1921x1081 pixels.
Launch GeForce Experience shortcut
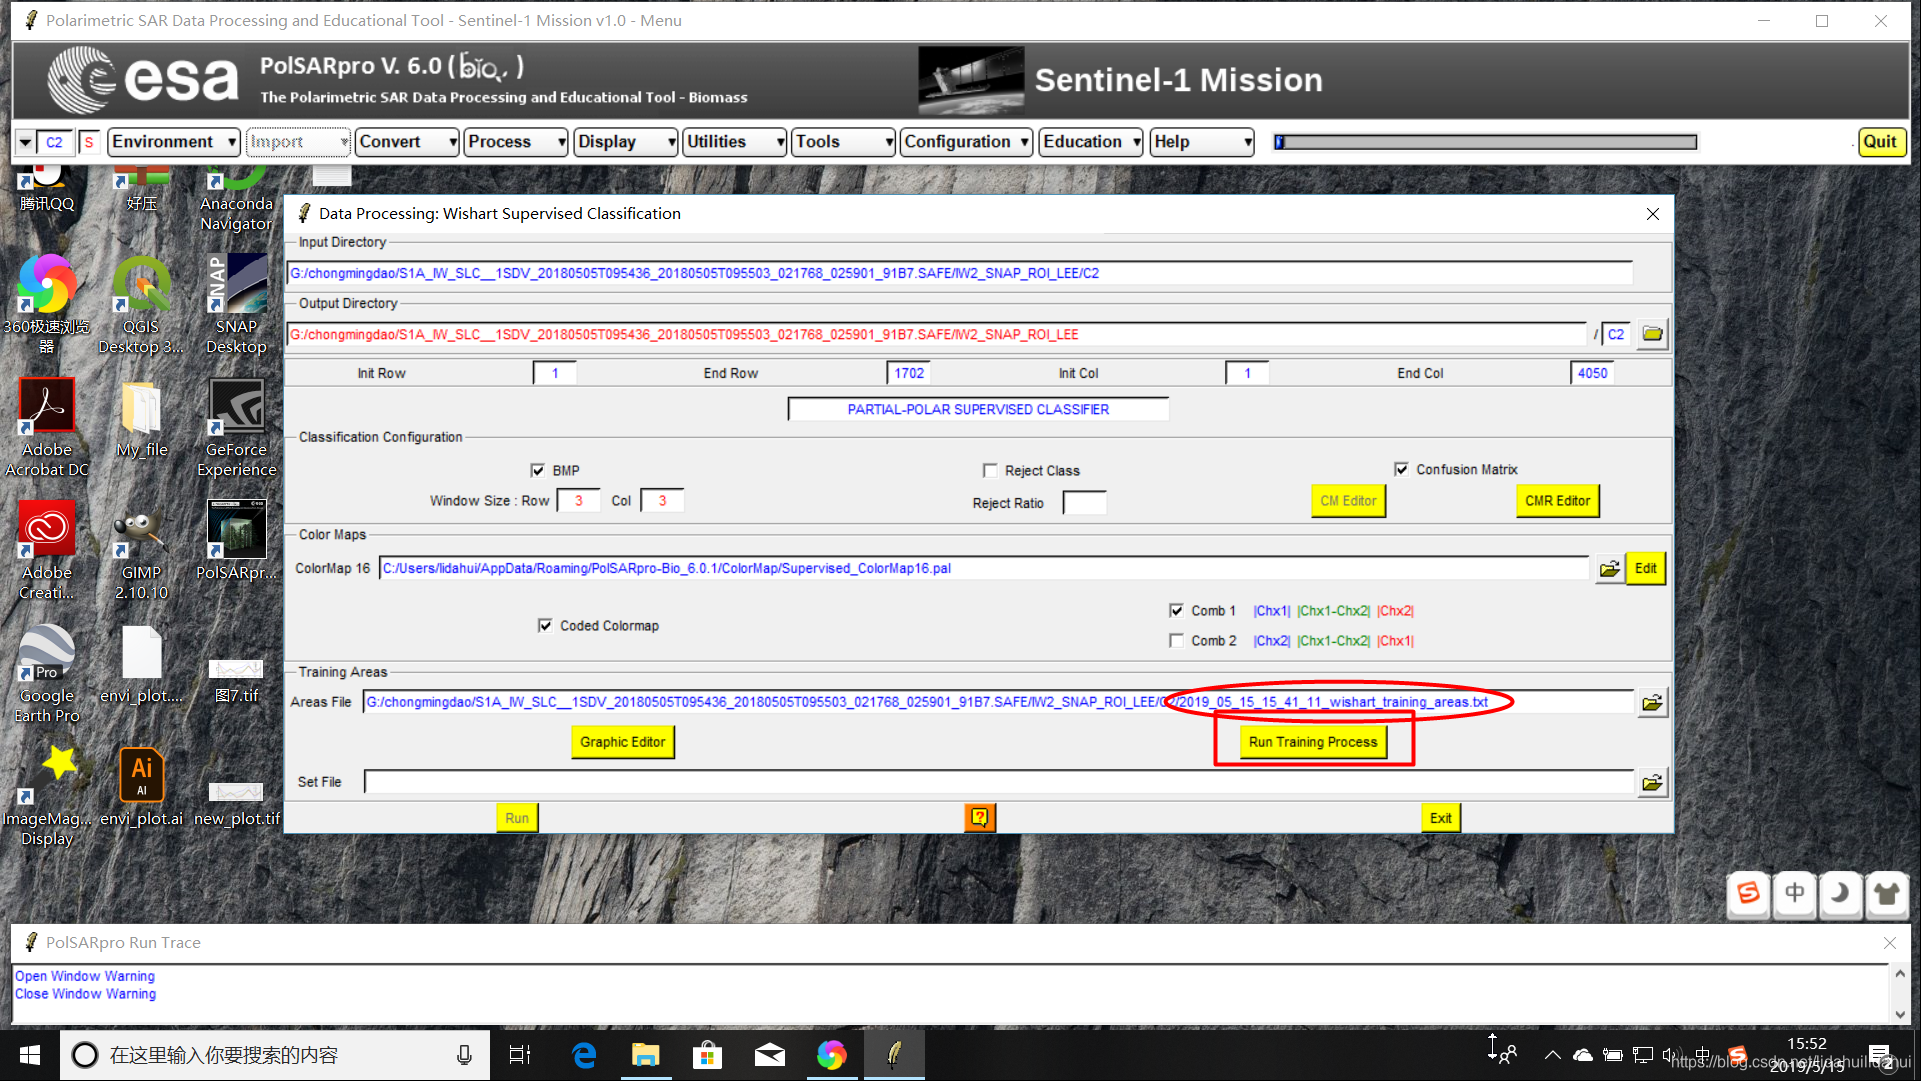[236, 427]
